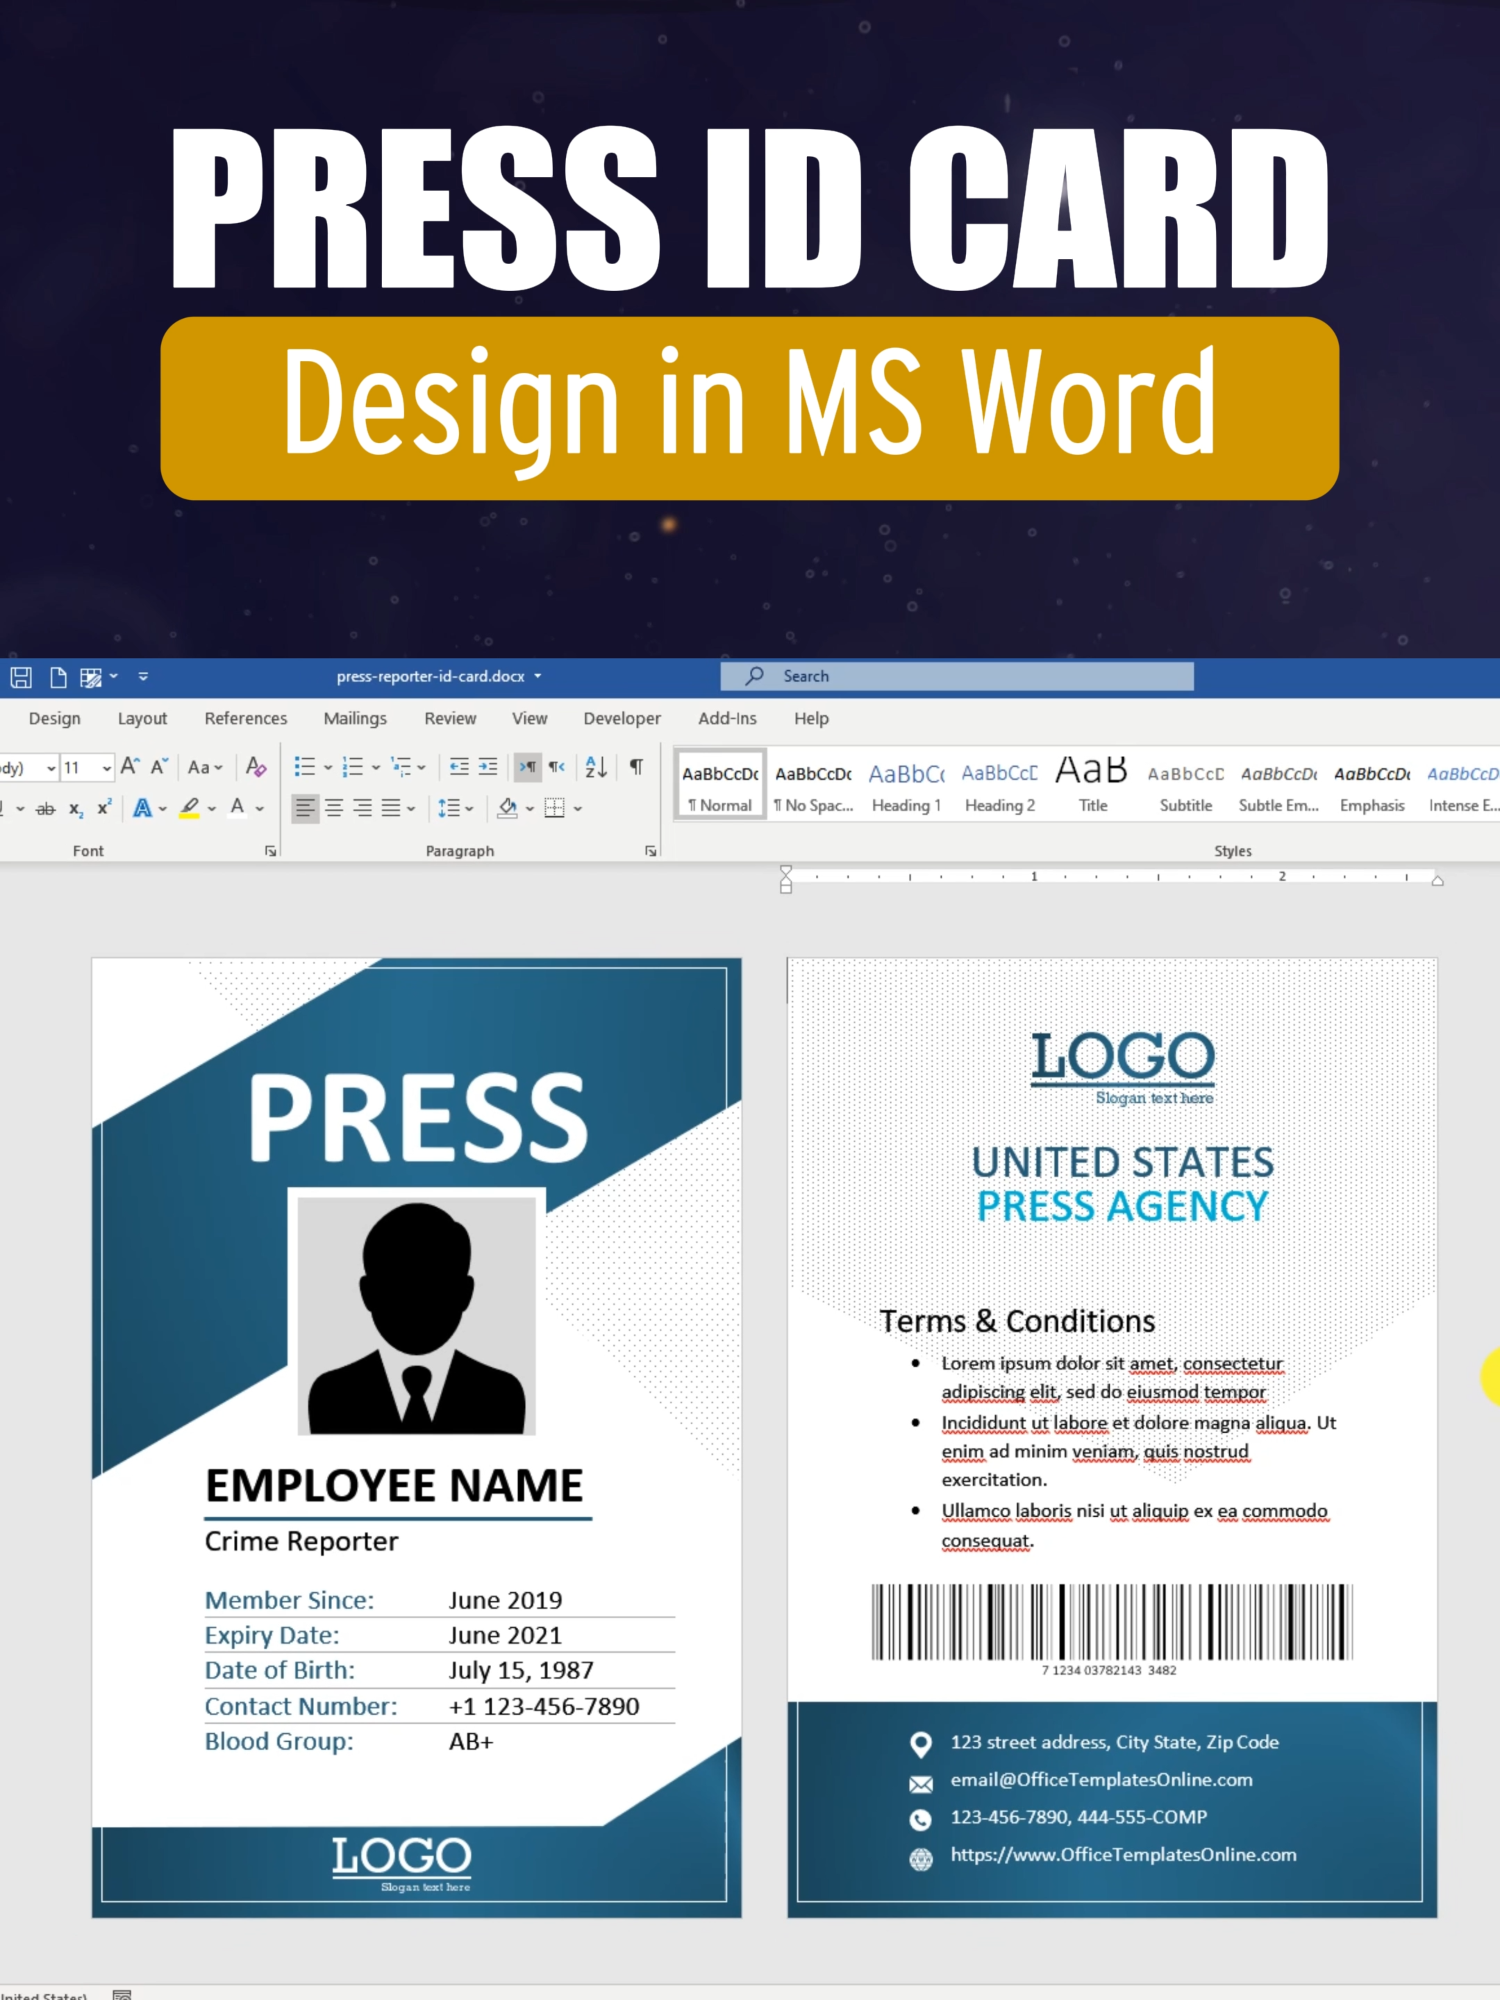The width and height of the screenshot is (1500, 2000).
Task: Toggle right-to-left text direction
Action: pos(557,767)
